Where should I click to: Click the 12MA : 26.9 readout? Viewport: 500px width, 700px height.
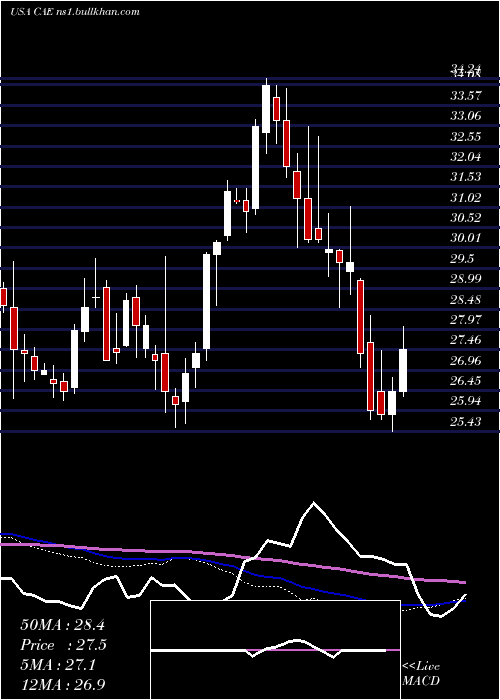click(62, 685)
